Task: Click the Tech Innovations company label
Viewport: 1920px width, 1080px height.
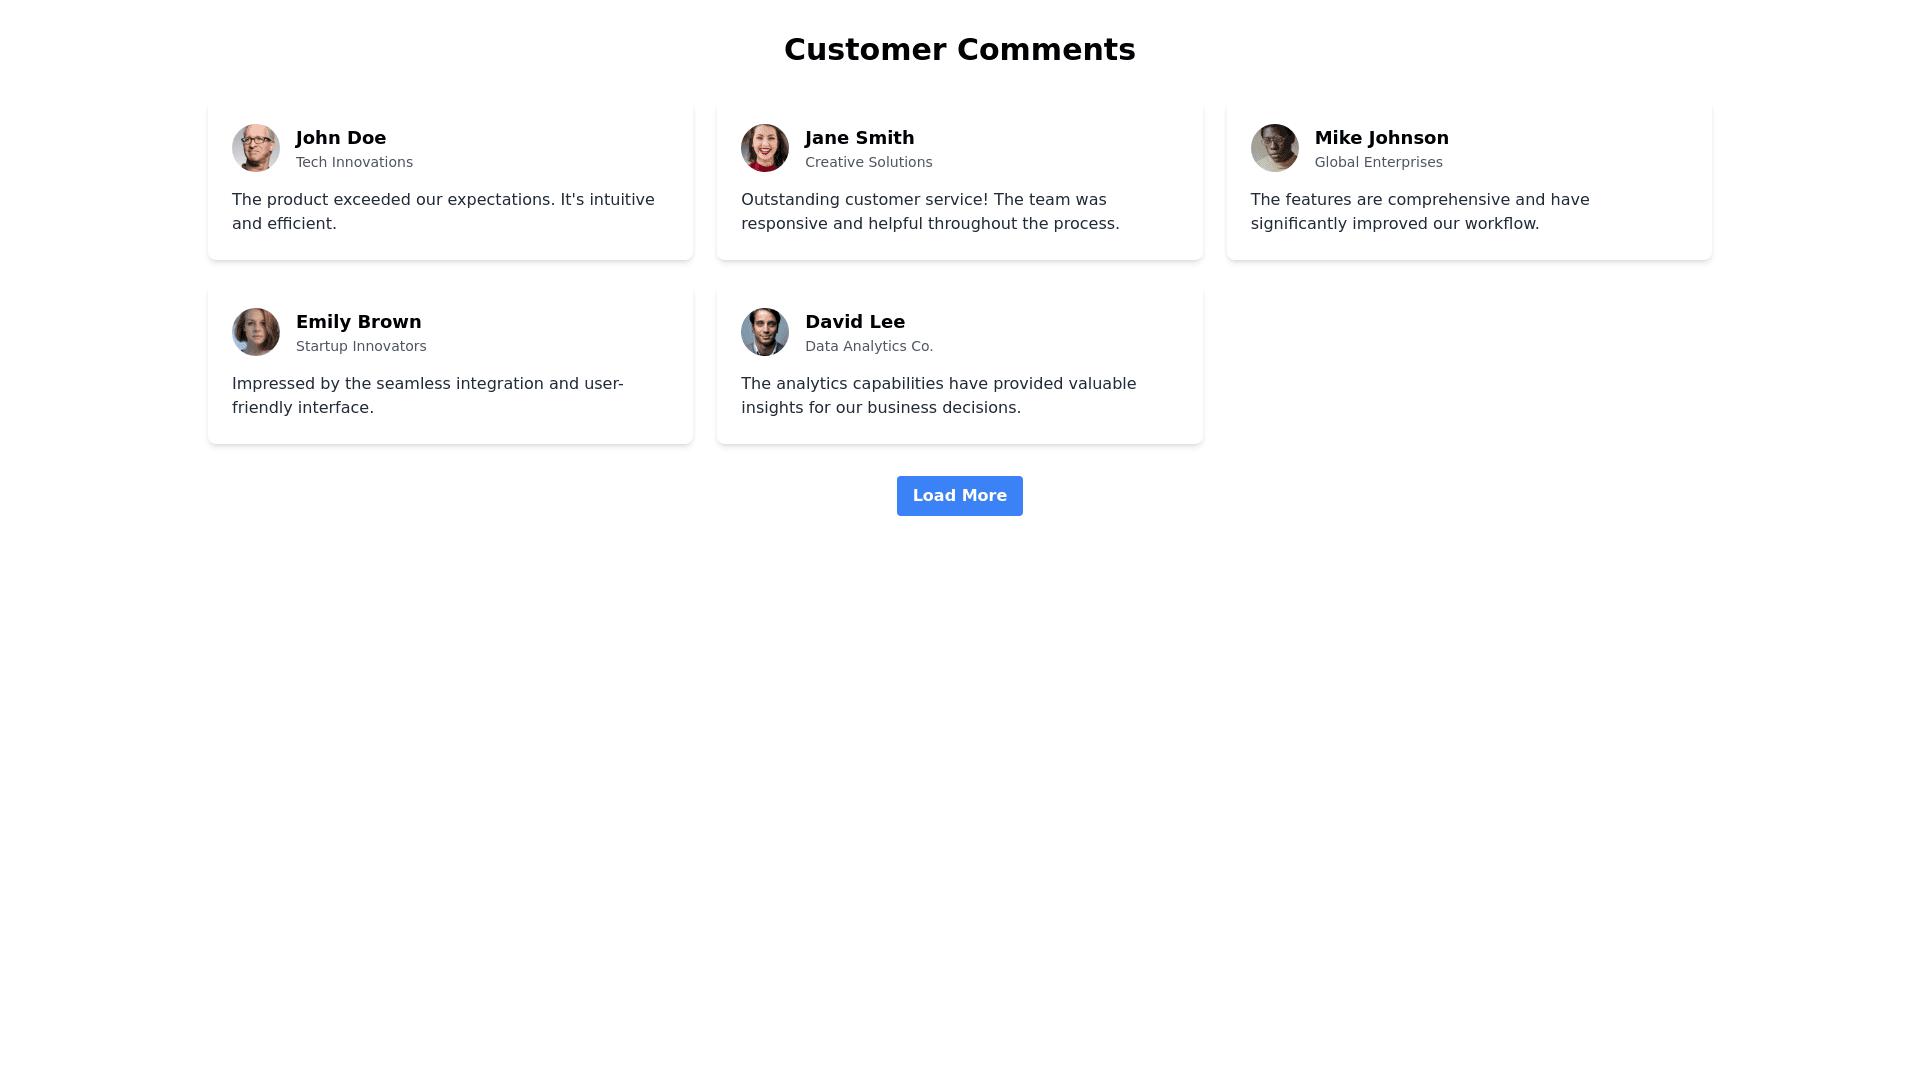Action: point(354,162)
